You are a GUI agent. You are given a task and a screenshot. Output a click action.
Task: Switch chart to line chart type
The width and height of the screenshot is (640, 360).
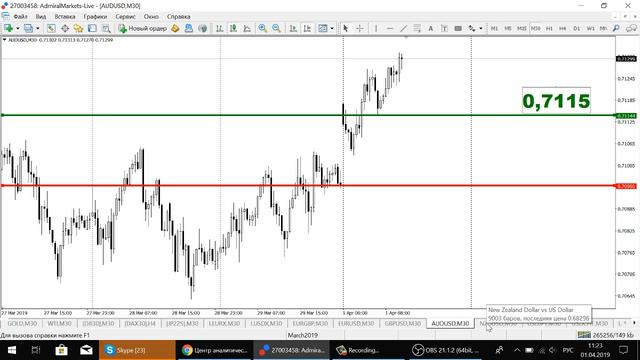[x=247, y=28]
